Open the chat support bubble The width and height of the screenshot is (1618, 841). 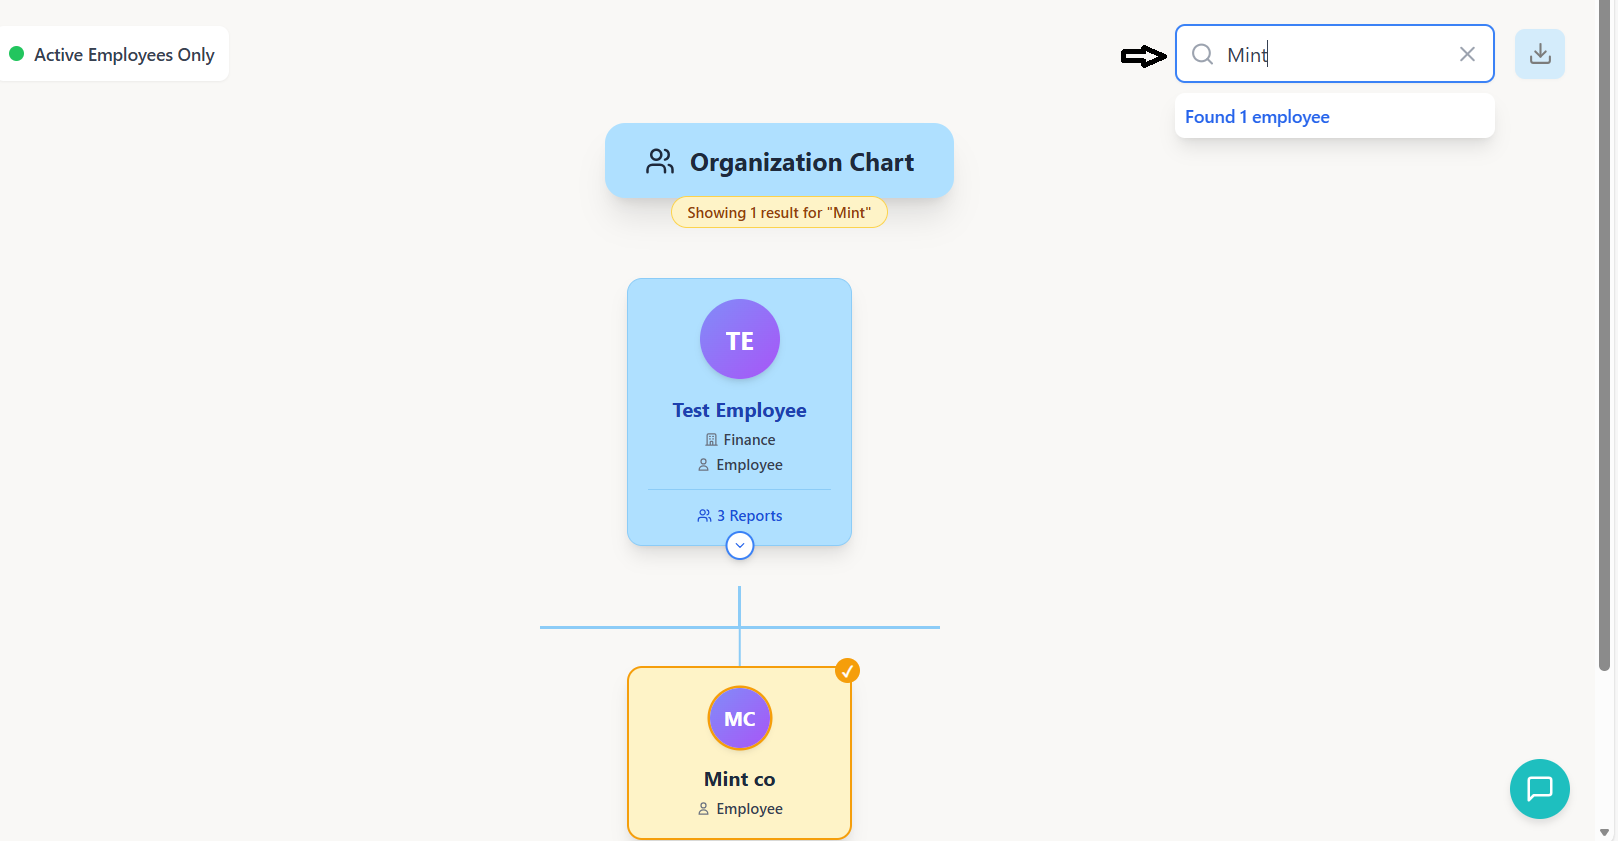[1539, 789]
